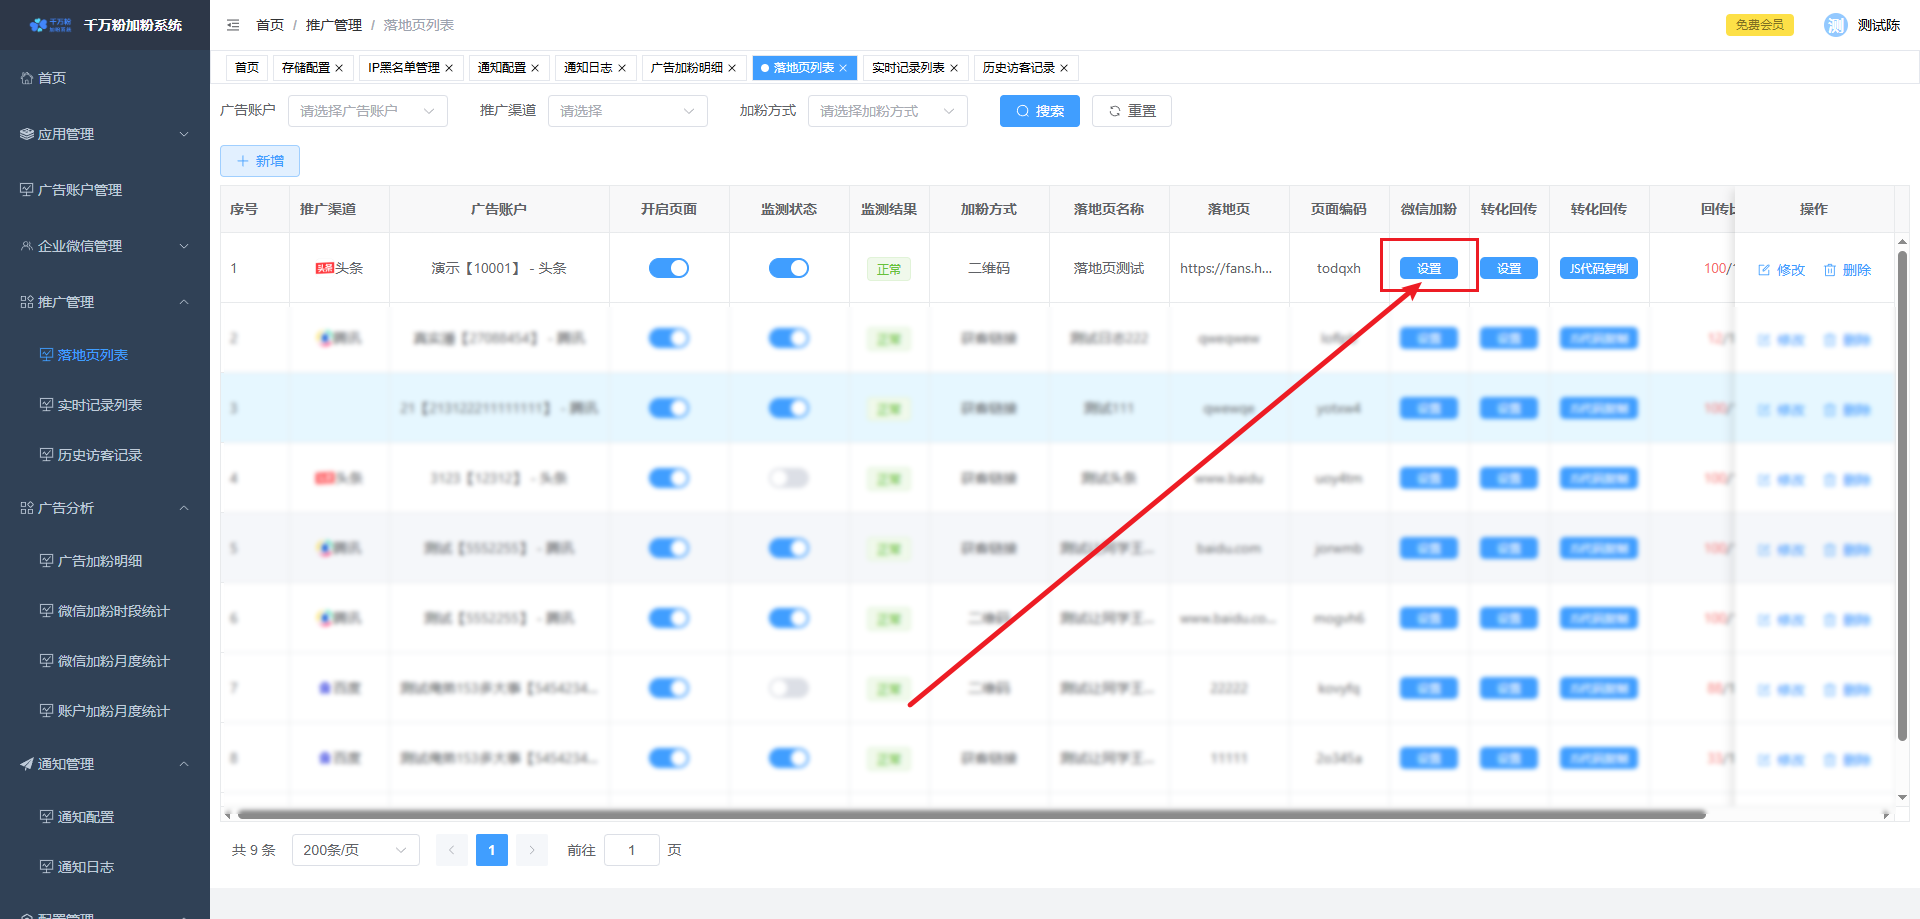Open the 加粉方式 dropdown filter
Image resolution: width=1920 pixels, height=919 pixels.
887,111
